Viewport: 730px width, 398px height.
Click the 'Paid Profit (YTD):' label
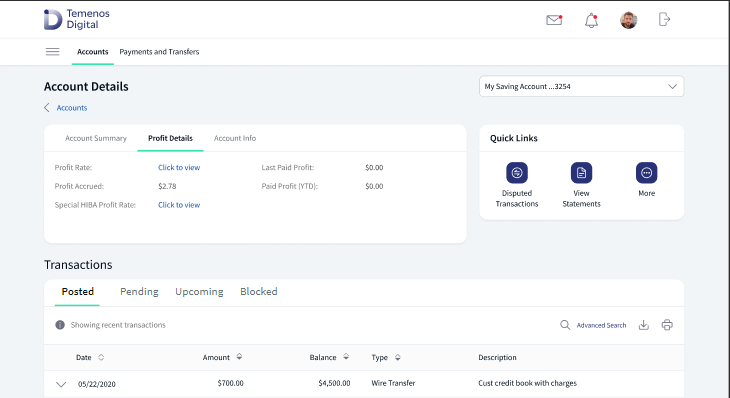tap(290, 186)
